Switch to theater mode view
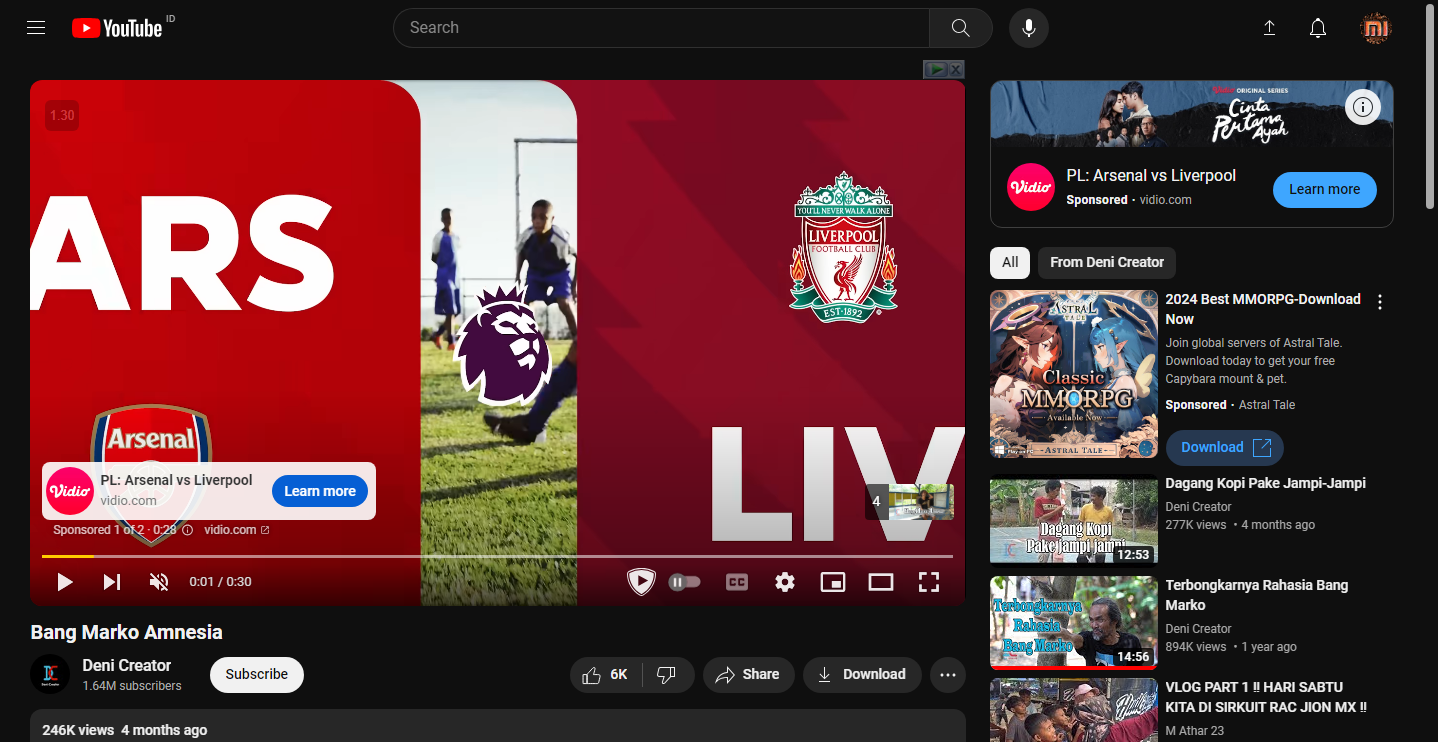Screen dimensions: 1438x742 880,582
